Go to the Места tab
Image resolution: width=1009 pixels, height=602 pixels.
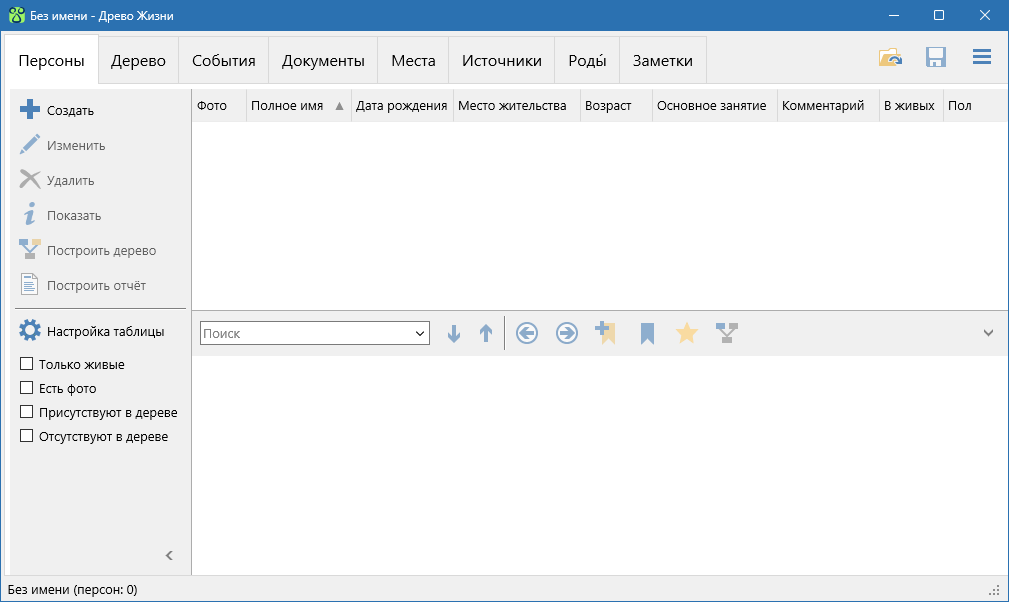413,60
